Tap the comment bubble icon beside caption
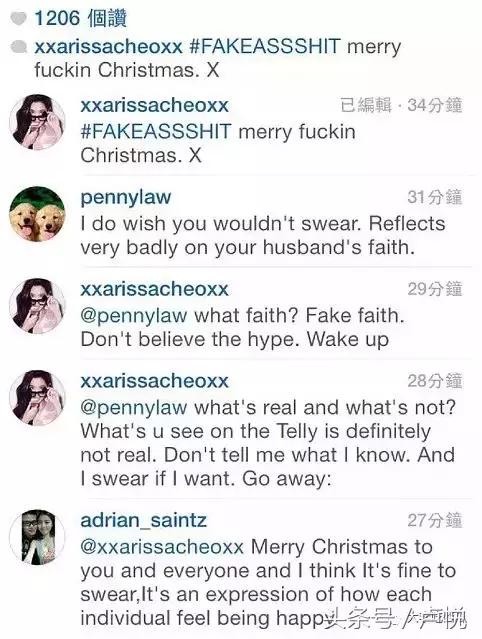 [19, 47]
